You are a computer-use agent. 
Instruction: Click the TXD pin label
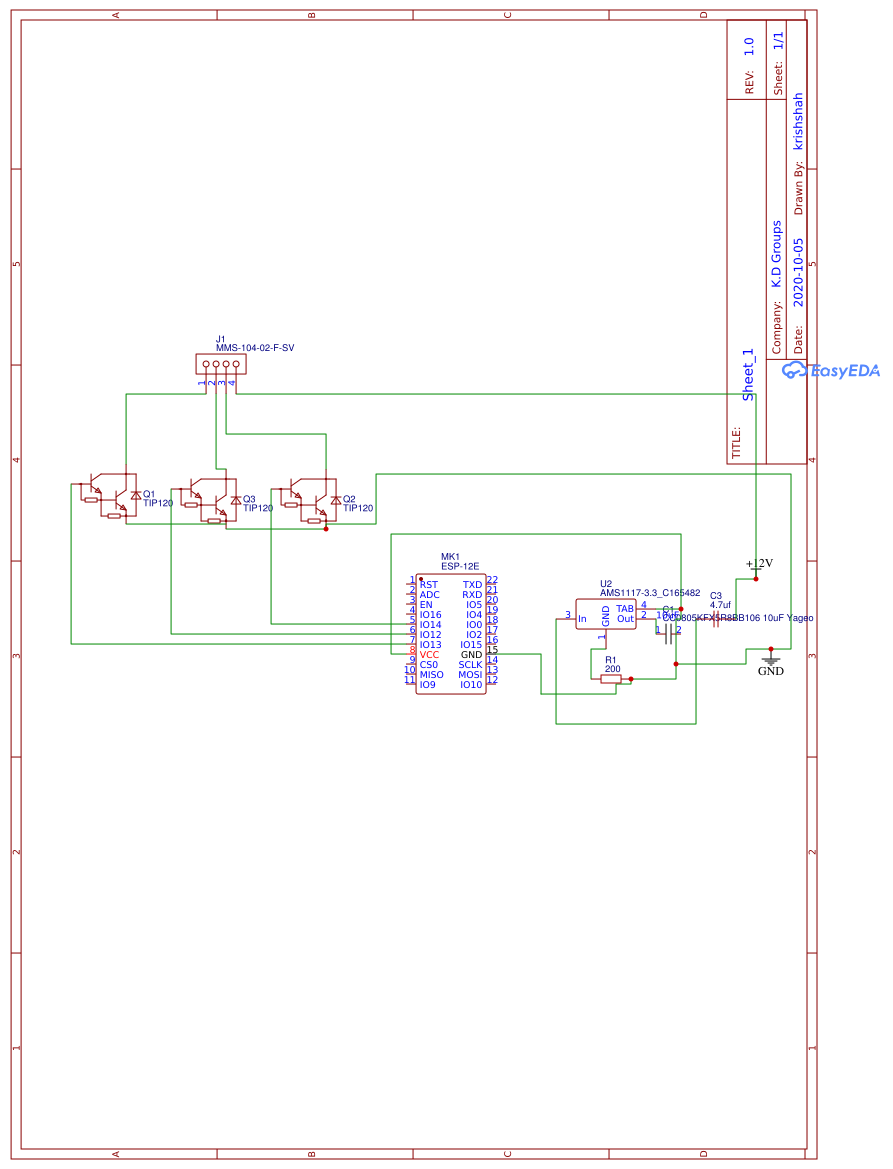tap(473, 585)
